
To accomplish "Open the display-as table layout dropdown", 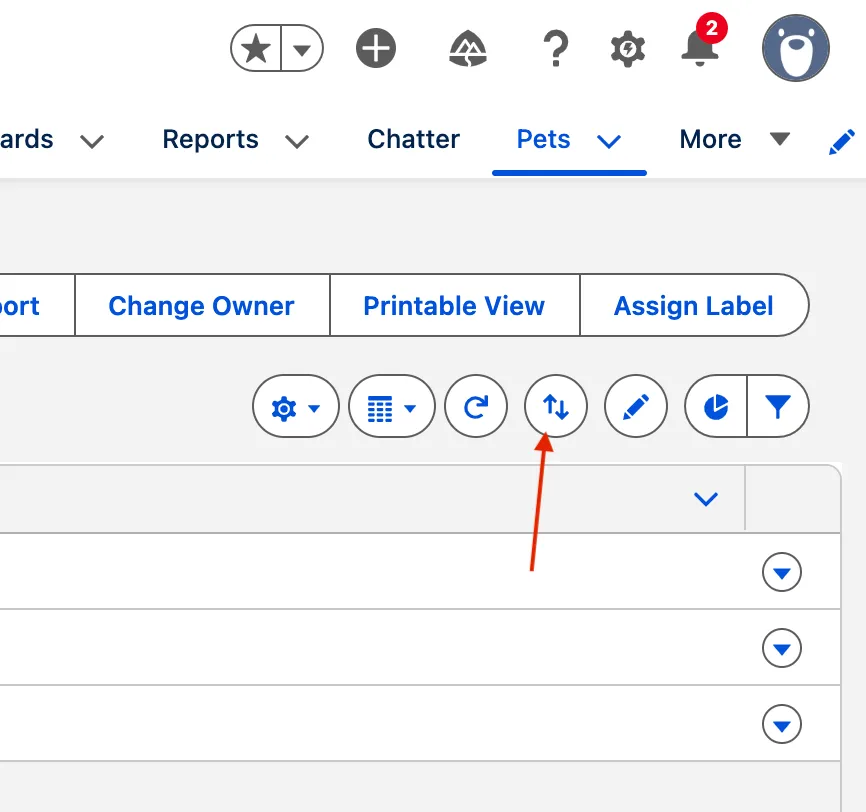I will tap(391, 407).
